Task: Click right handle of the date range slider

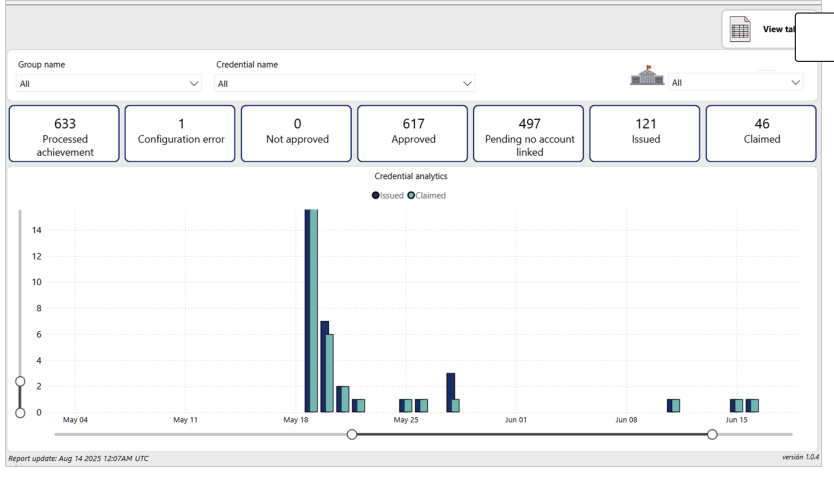Action: (x=712, y=434)
